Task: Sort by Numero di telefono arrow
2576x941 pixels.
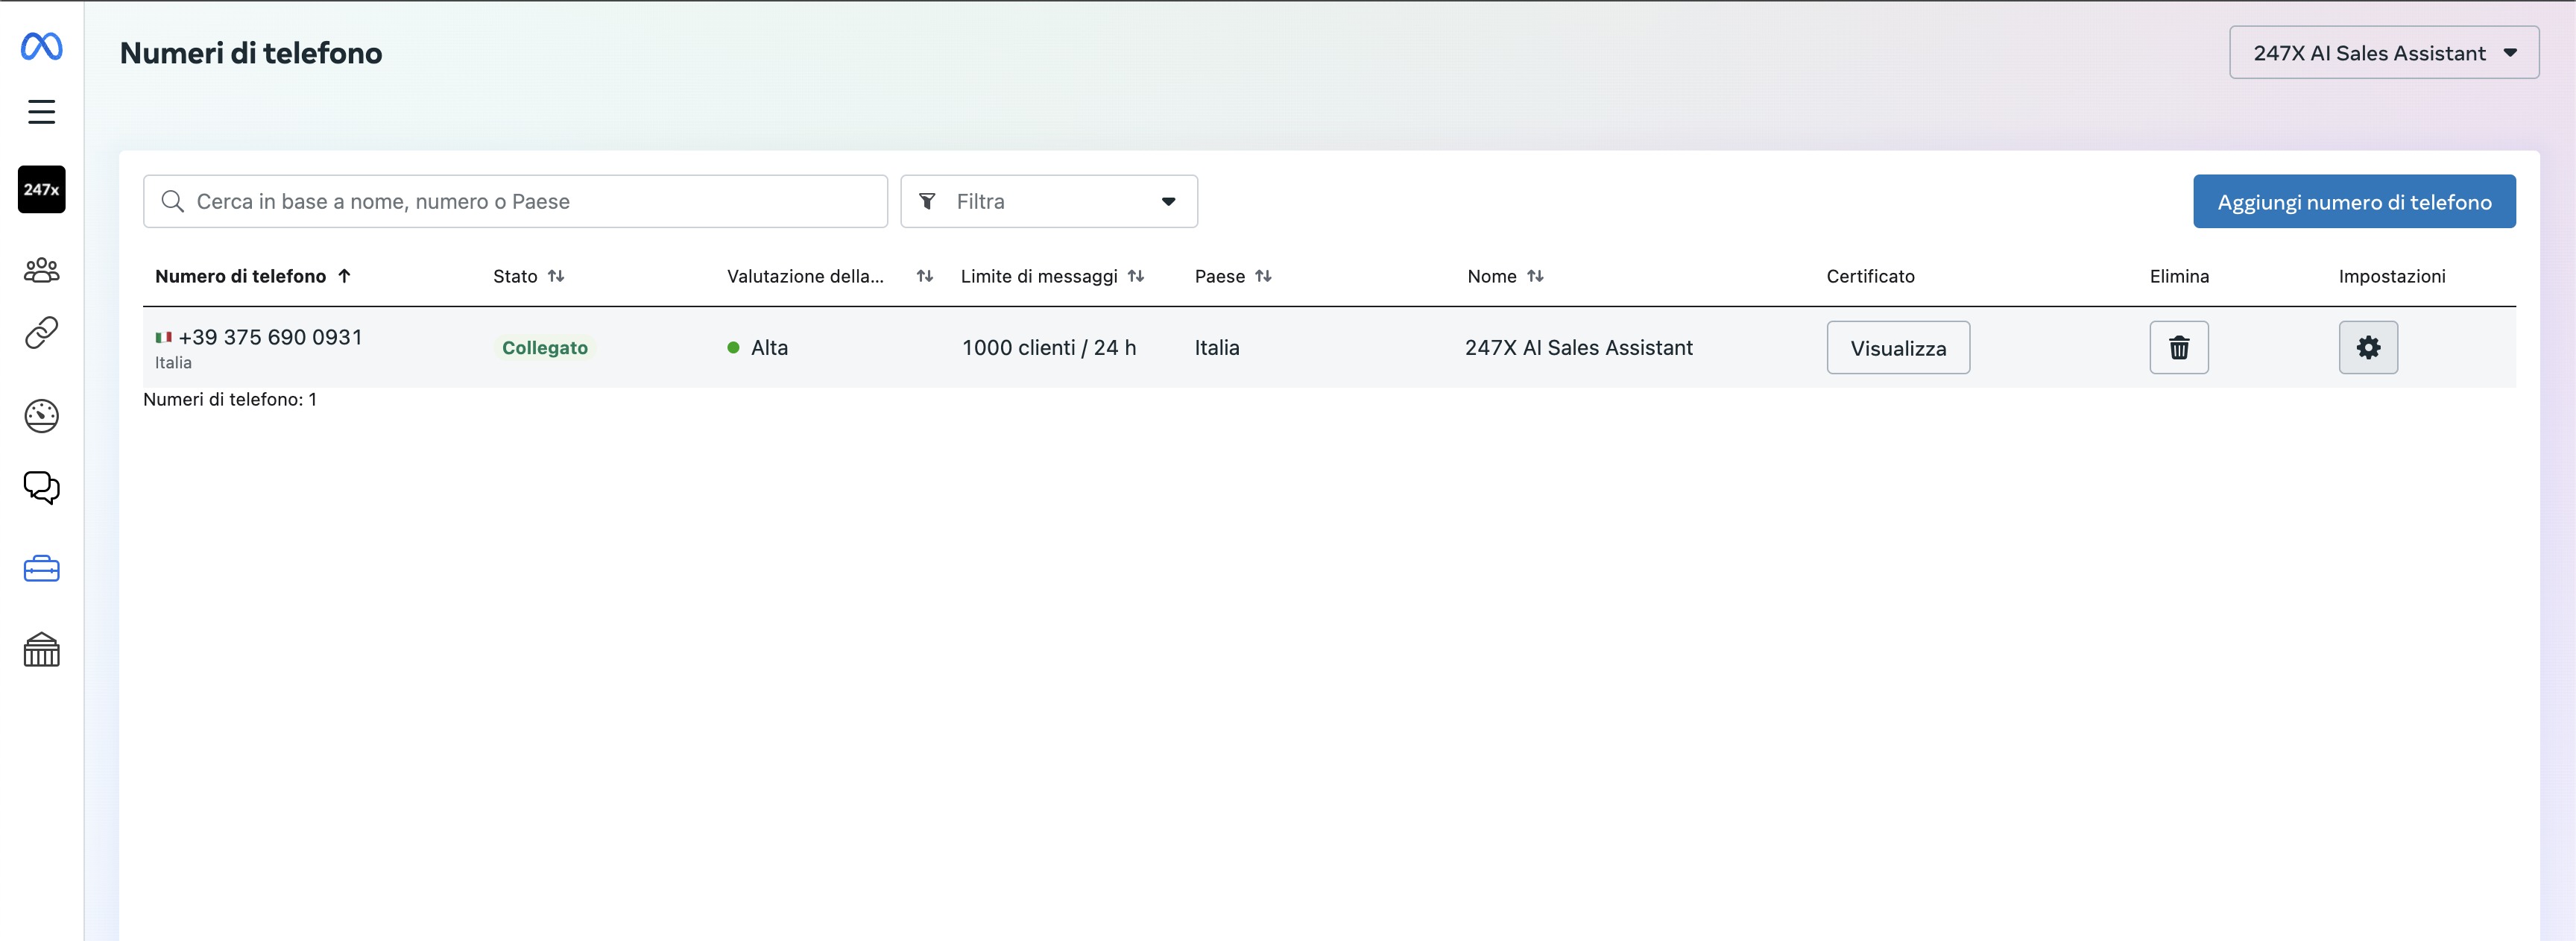Action: (x=344, y=276)
